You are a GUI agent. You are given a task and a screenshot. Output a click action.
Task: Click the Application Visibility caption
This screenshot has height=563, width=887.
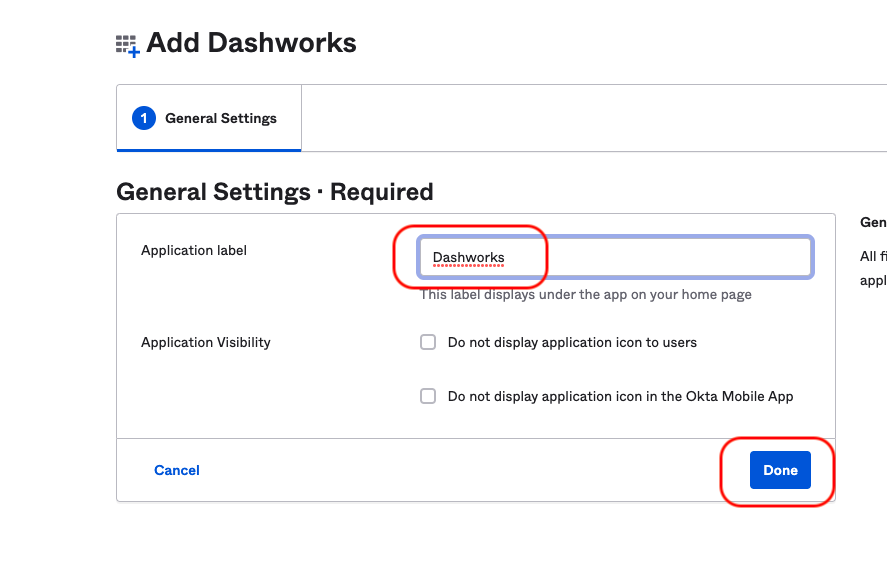coord(206,342)
